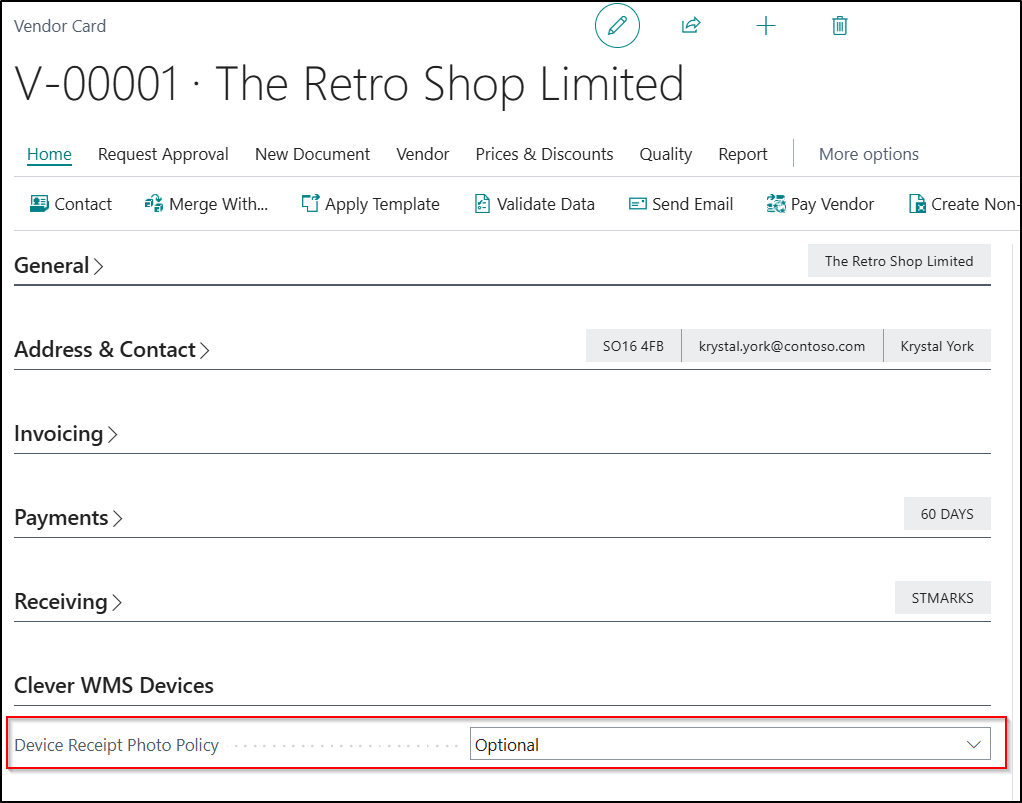Click Pay Vendor action
This screenshot has width=1022, height=803.
pos(820,204)
